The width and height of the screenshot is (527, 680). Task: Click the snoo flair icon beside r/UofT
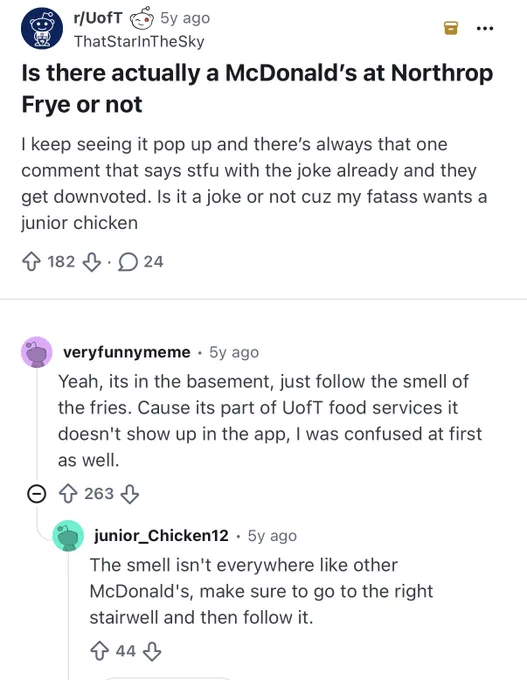point(142,18)
